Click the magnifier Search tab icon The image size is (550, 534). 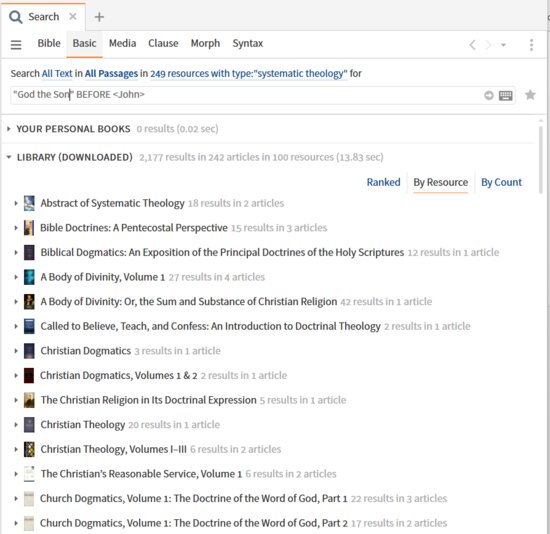[15, 17]
